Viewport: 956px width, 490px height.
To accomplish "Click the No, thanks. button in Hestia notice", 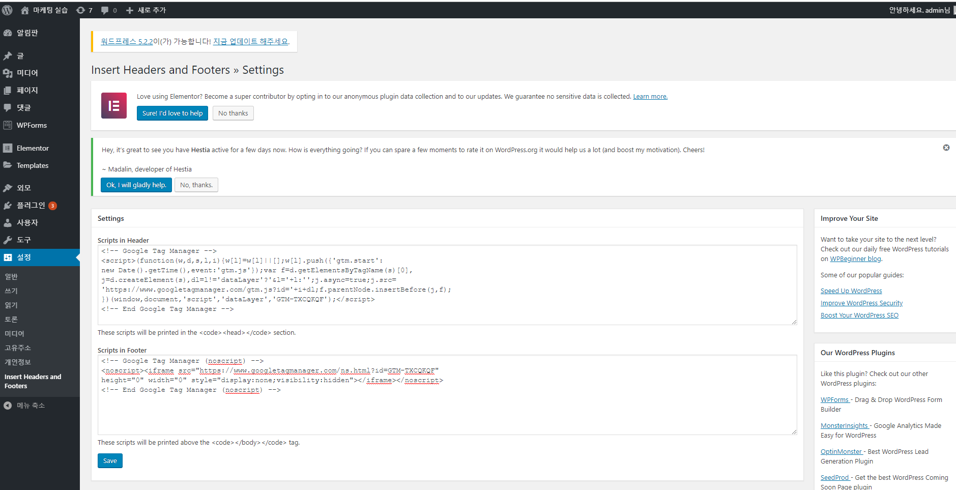I will (196, 185).
